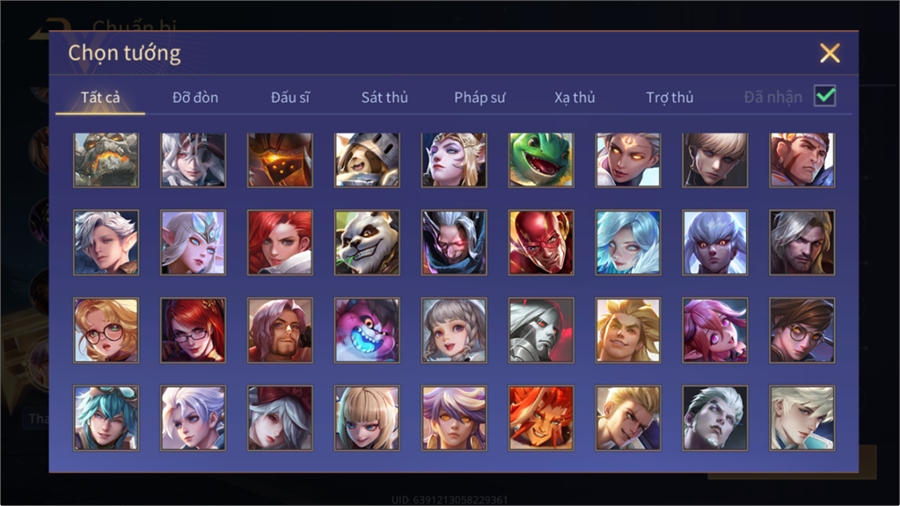Open the Trợ thủ tab
Viewport: 900px width, 506px height.
670,98
